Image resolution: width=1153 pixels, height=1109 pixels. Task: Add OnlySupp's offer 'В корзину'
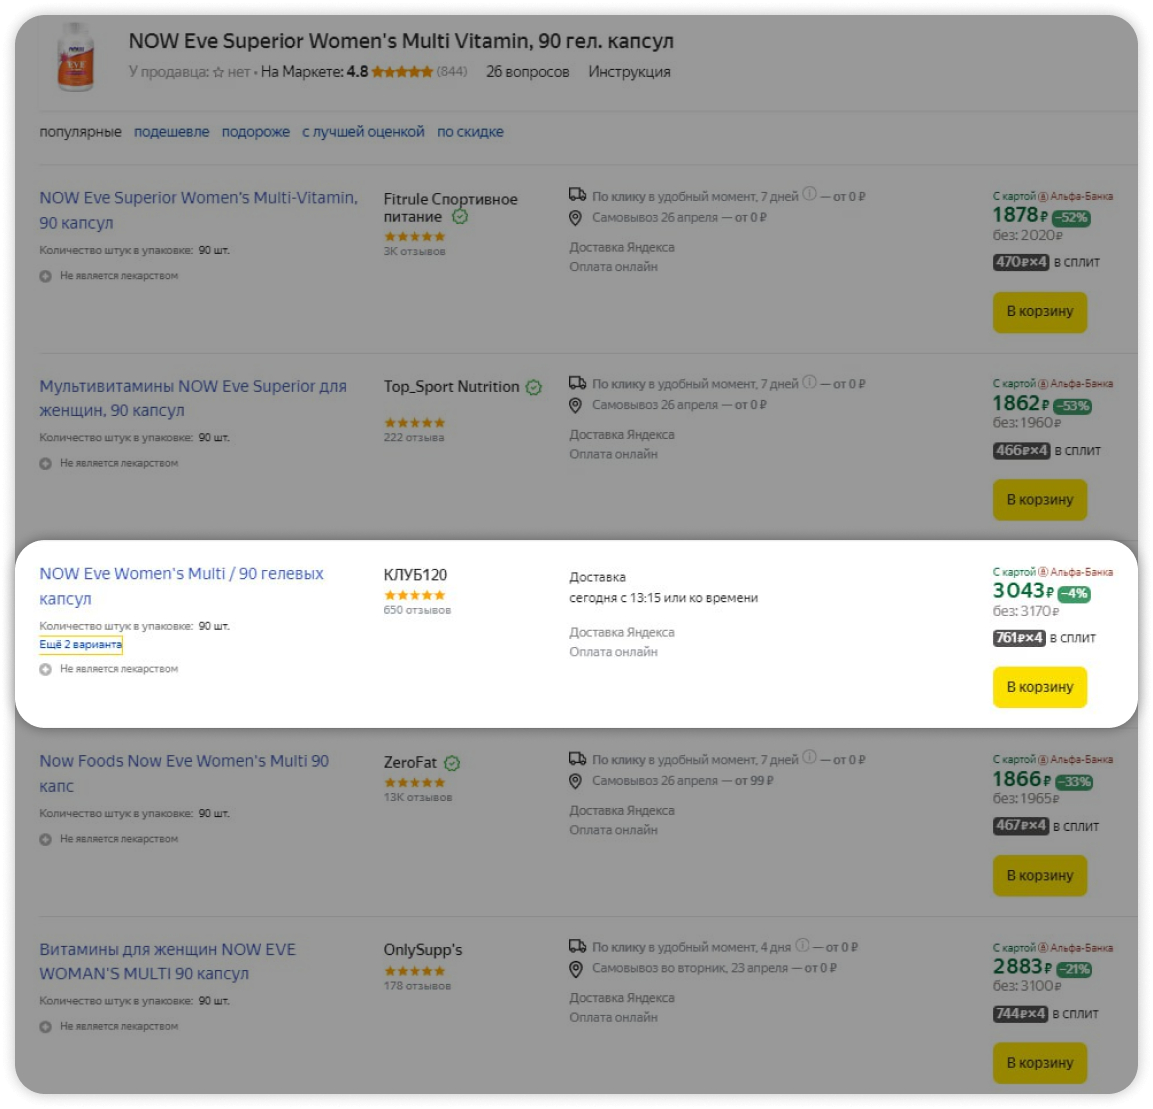pos(1039,1062)
